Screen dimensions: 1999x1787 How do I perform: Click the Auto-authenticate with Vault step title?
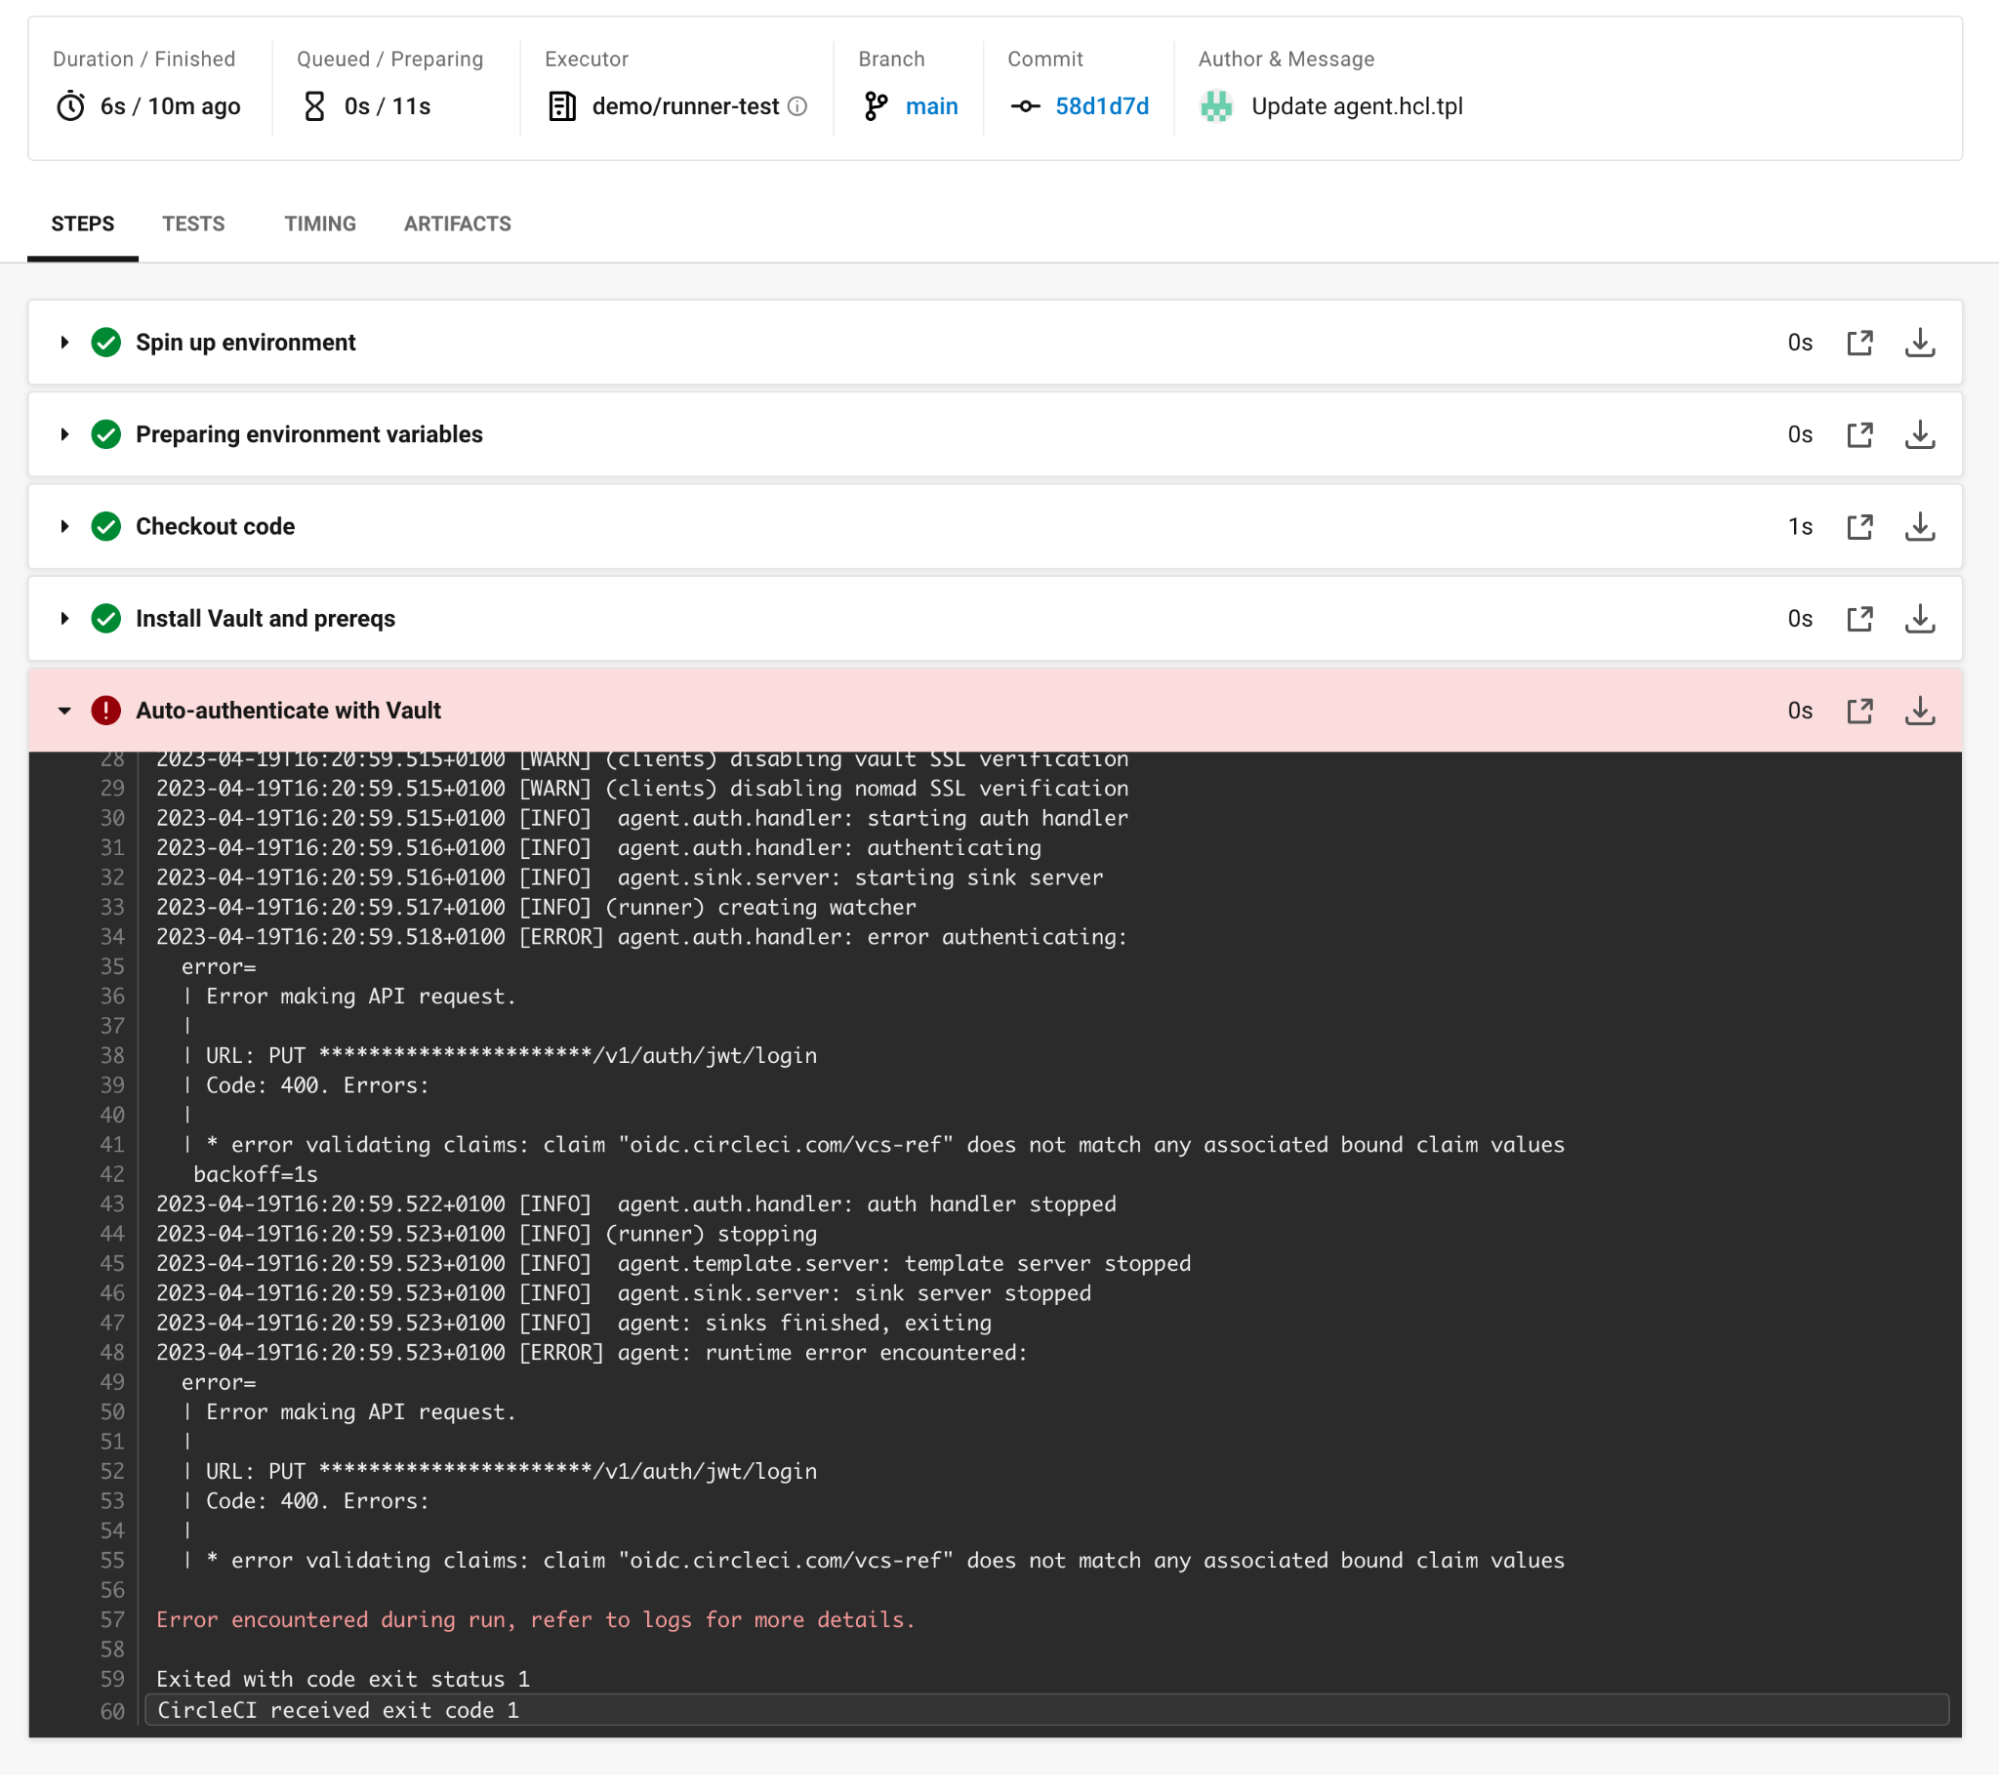[x=288, y=711]
